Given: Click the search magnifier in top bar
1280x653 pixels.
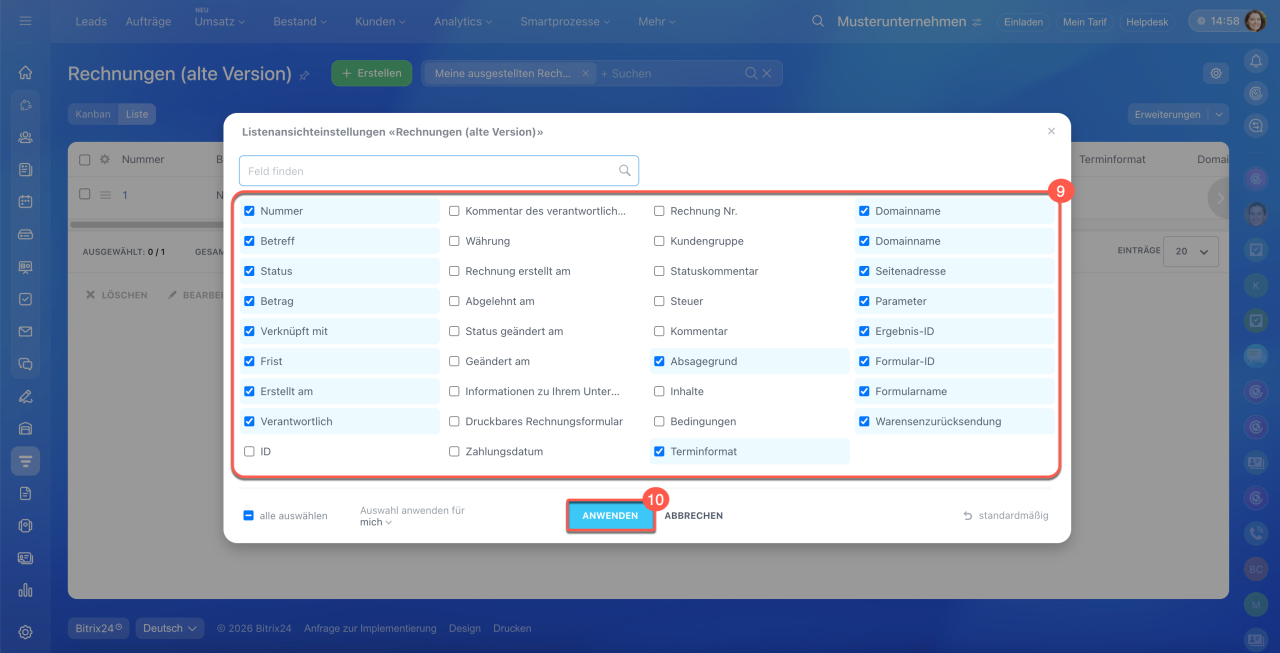Looking at the screenshot, I should (818, 21).
